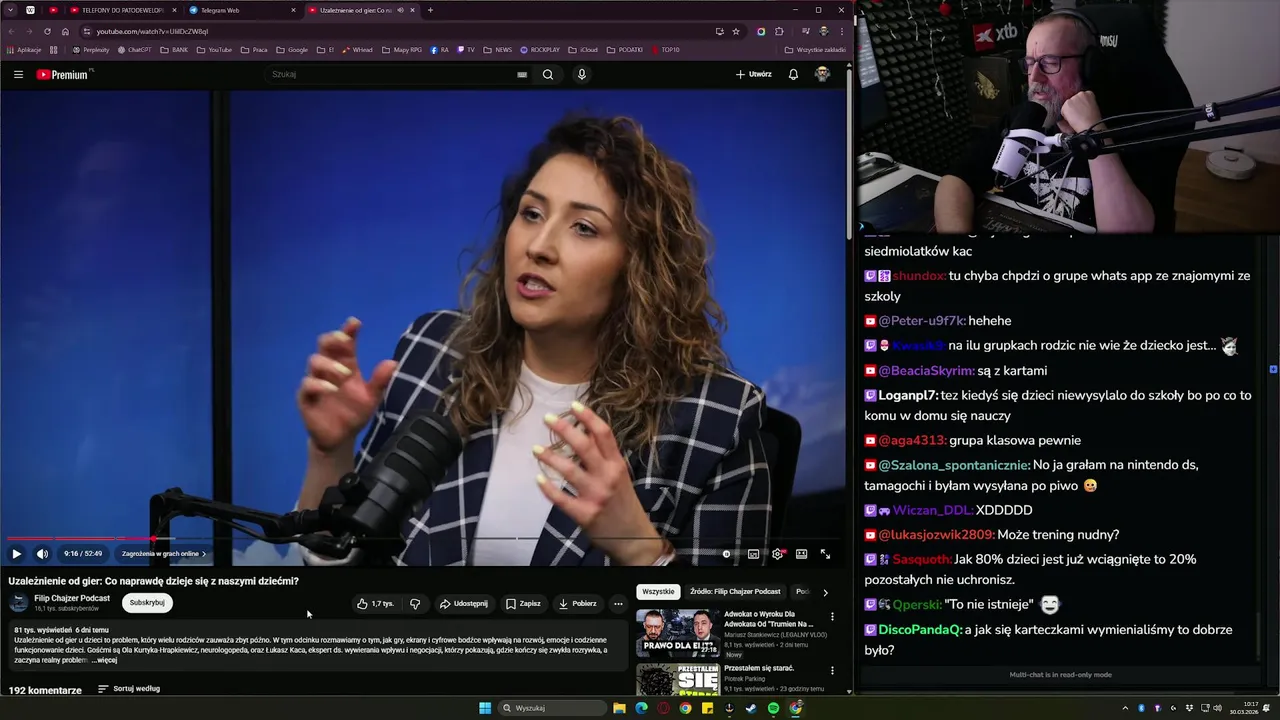
Task: Open the 'Utwórz' create menu
Action: (754, 74)
